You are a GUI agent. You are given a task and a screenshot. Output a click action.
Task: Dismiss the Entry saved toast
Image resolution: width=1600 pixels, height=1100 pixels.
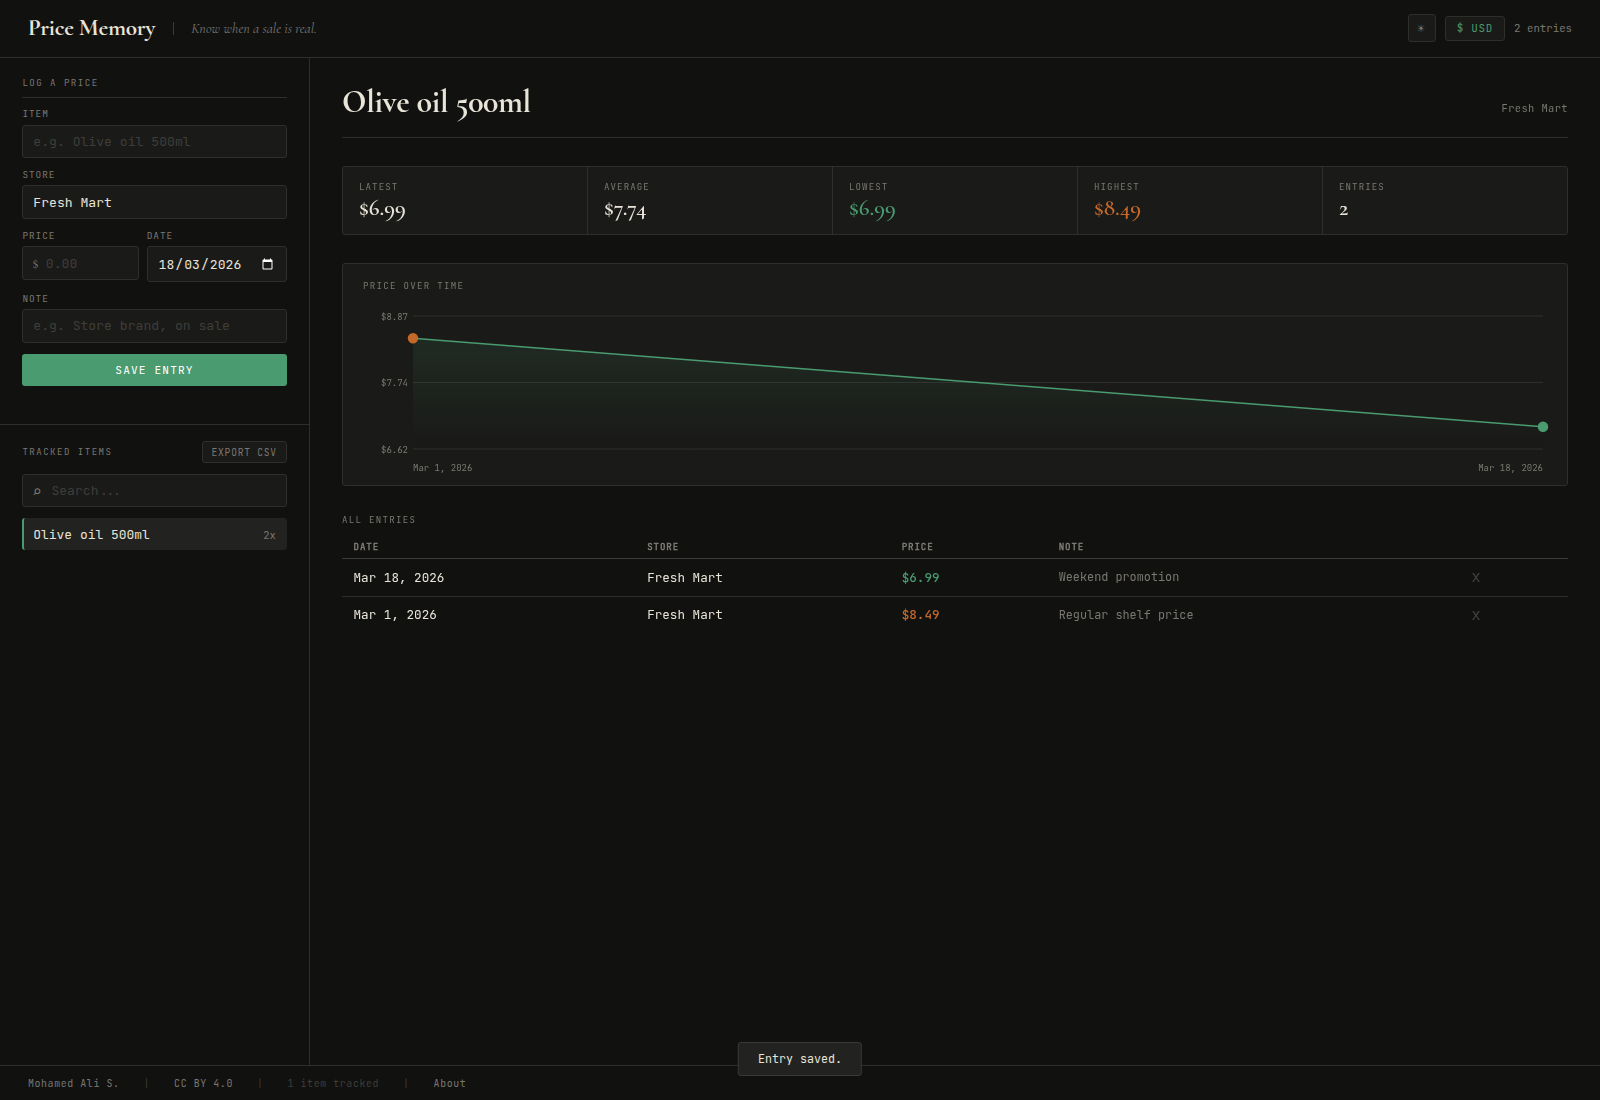(799, 1058)
